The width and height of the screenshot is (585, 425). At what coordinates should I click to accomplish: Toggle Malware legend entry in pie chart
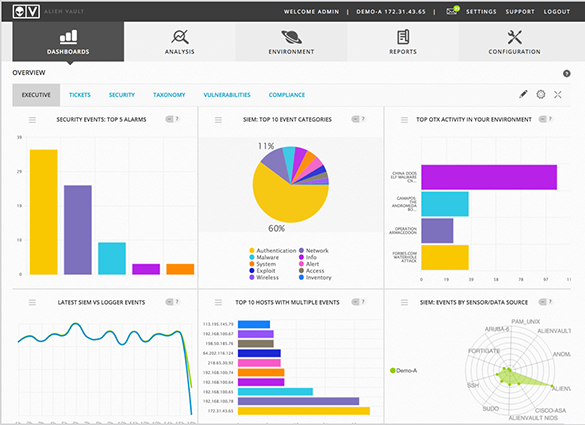pos(264,257)
